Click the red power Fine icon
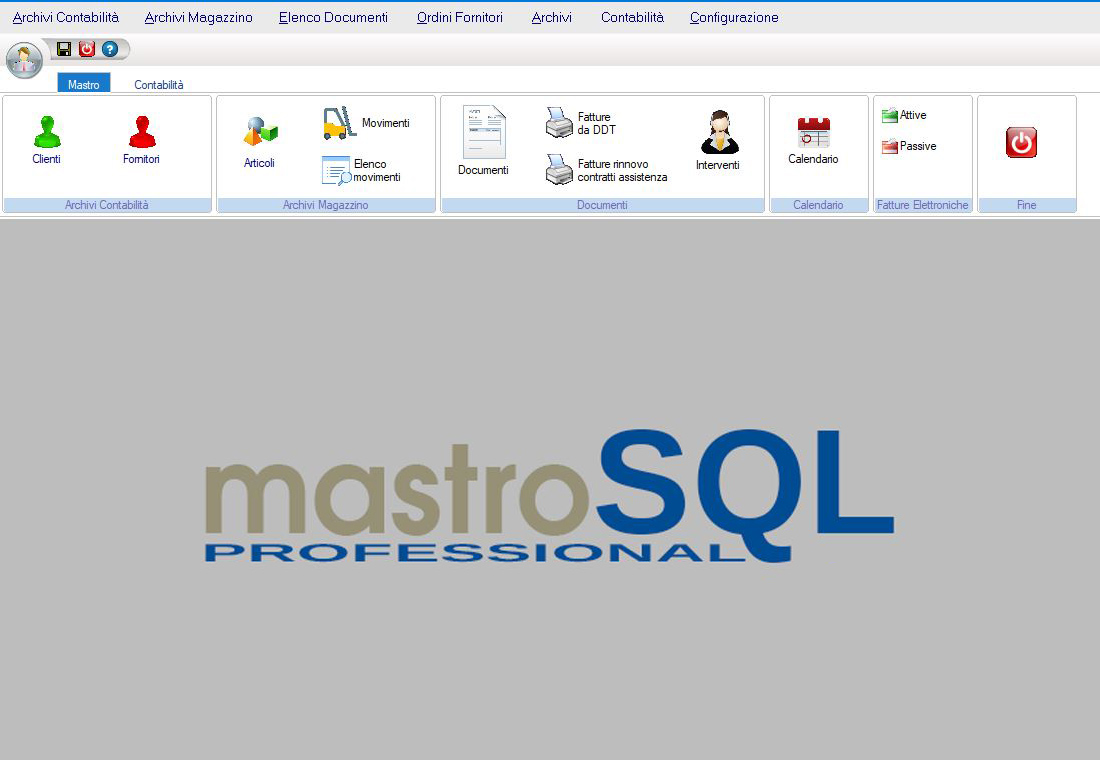 [1021, 142]
